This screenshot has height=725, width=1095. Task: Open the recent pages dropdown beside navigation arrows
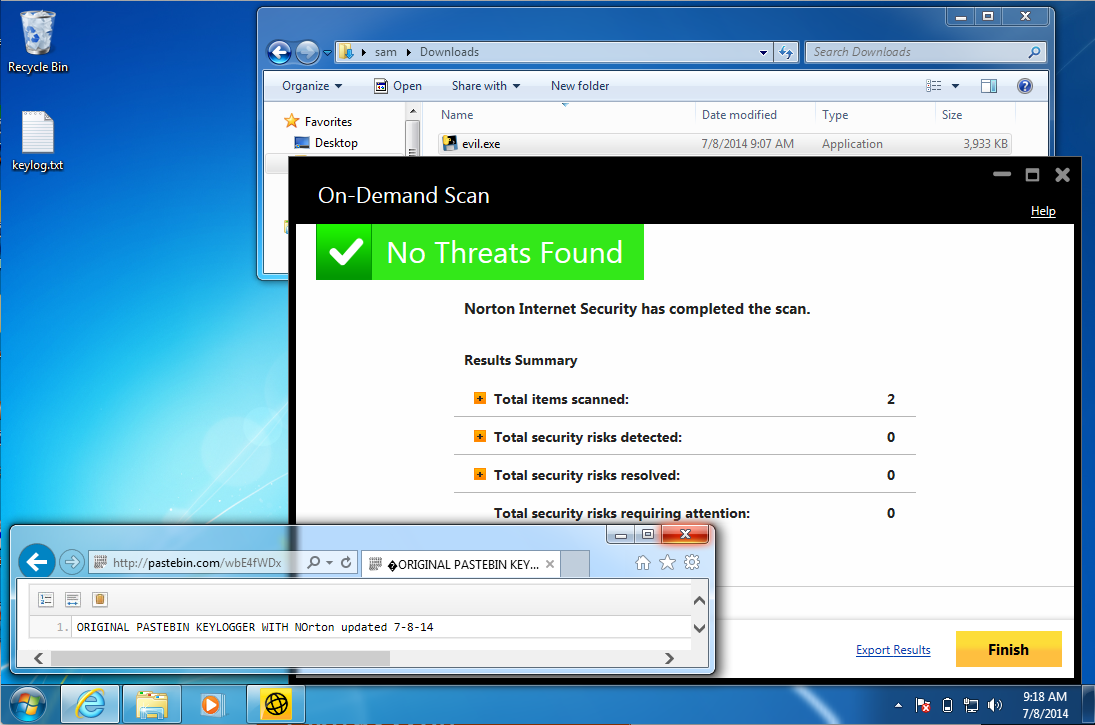click(x=327, y=52)
